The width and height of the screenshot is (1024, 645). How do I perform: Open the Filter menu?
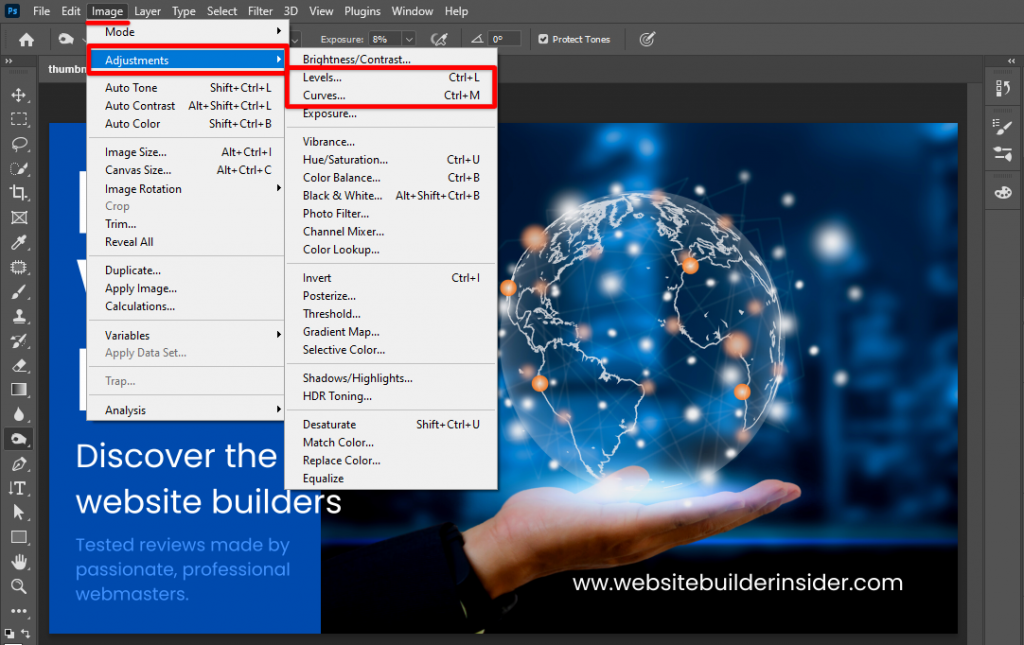260,11
